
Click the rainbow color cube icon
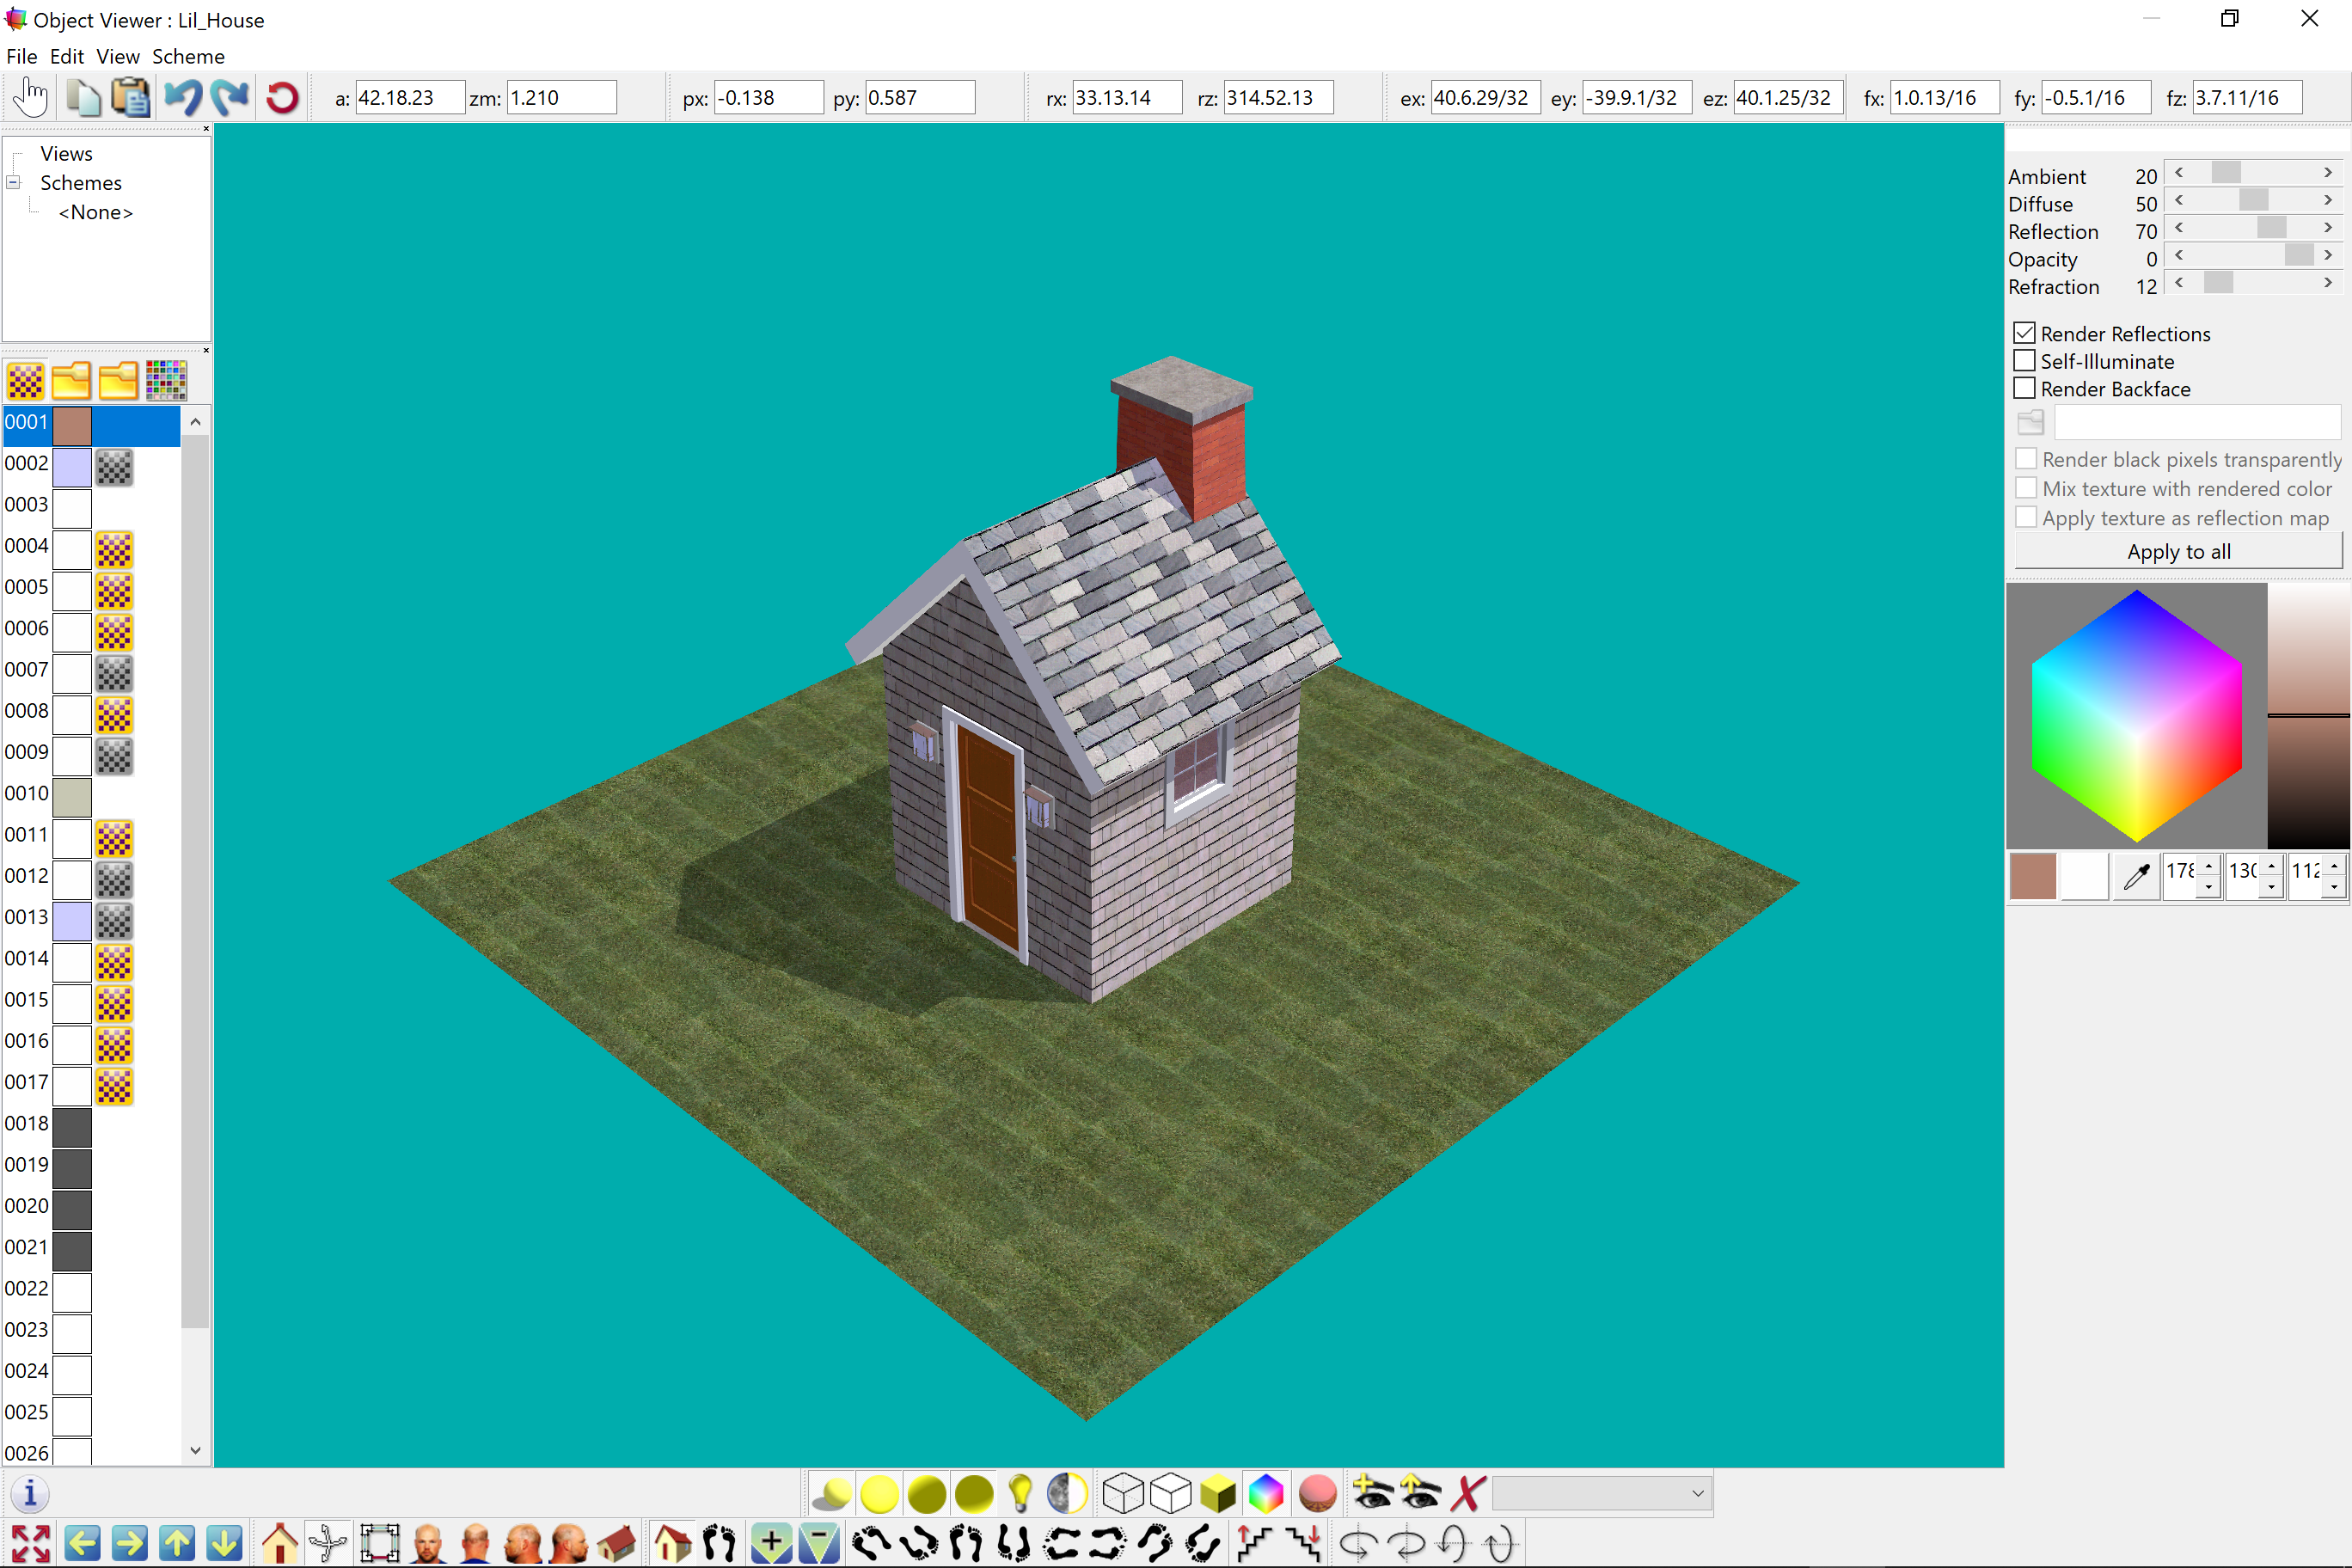tap(1266, 1493)
